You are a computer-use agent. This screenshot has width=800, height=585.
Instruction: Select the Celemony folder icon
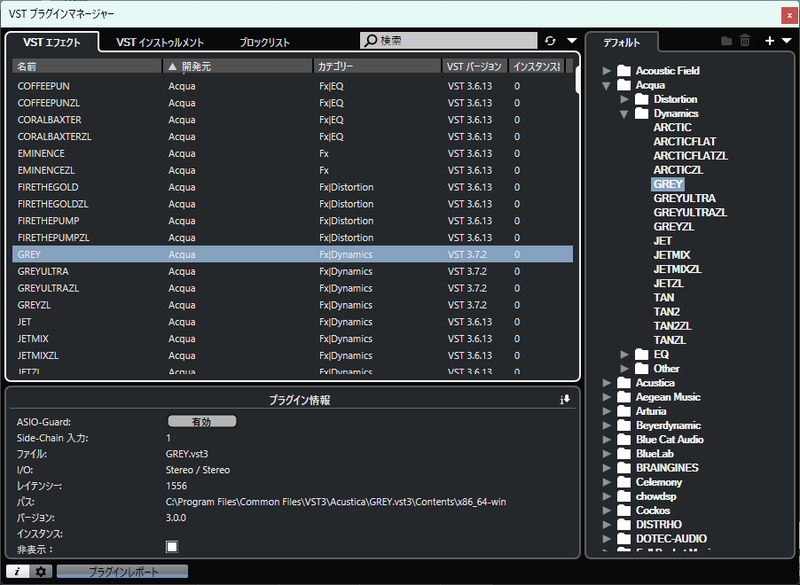(x=624, y=482)
